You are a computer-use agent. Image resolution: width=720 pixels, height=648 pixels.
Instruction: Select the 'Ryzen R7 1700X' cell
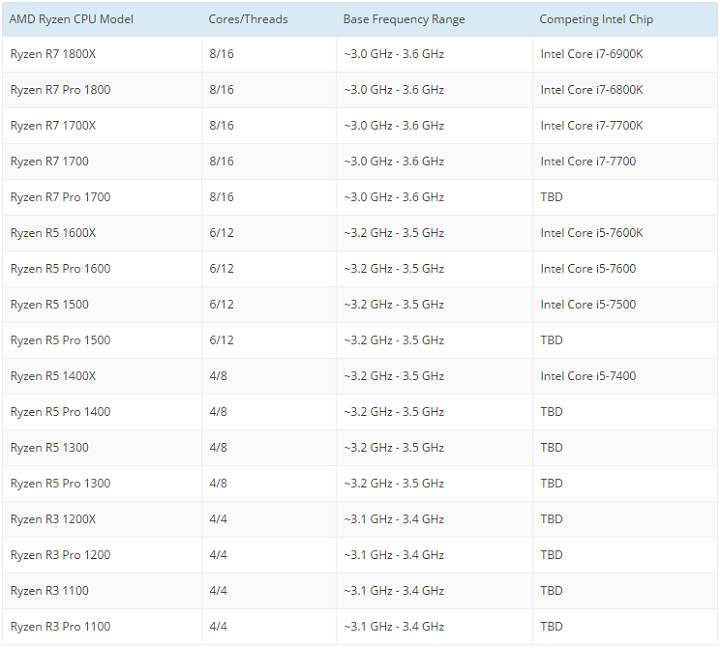pos(101,126)
